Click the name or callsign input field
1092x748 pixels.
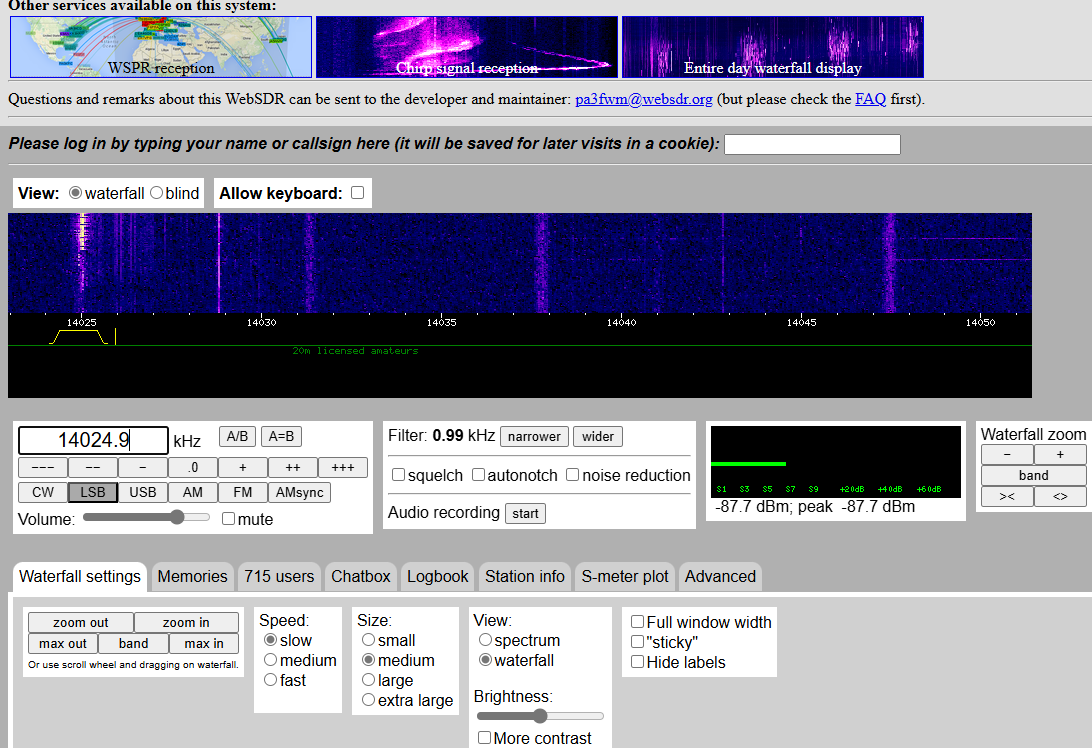812,144
